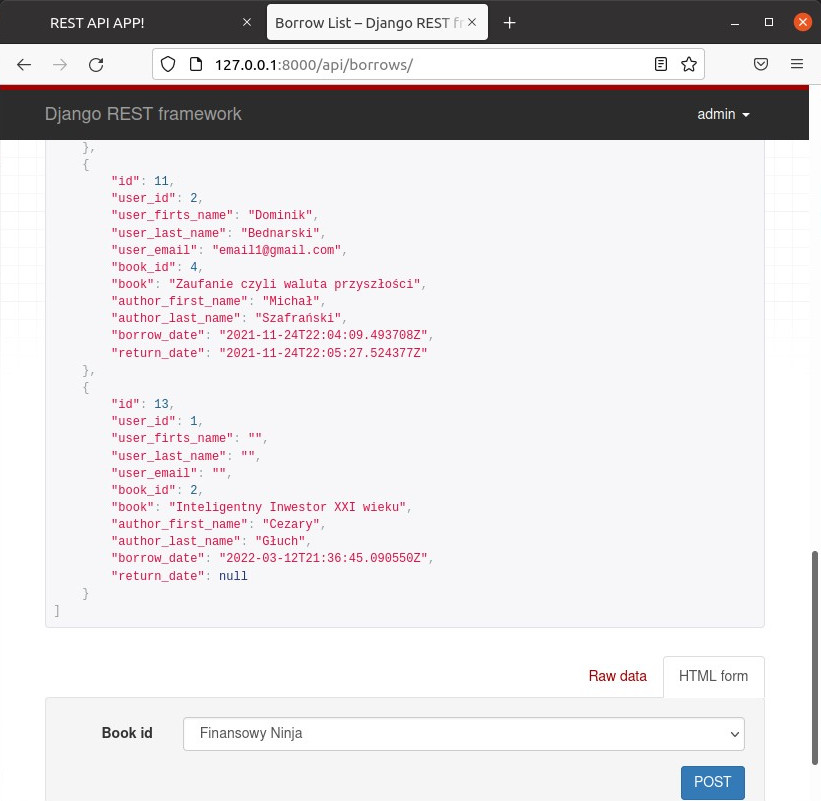
Task: Click the Django REST framework brand link
Action: coord(143,114)
